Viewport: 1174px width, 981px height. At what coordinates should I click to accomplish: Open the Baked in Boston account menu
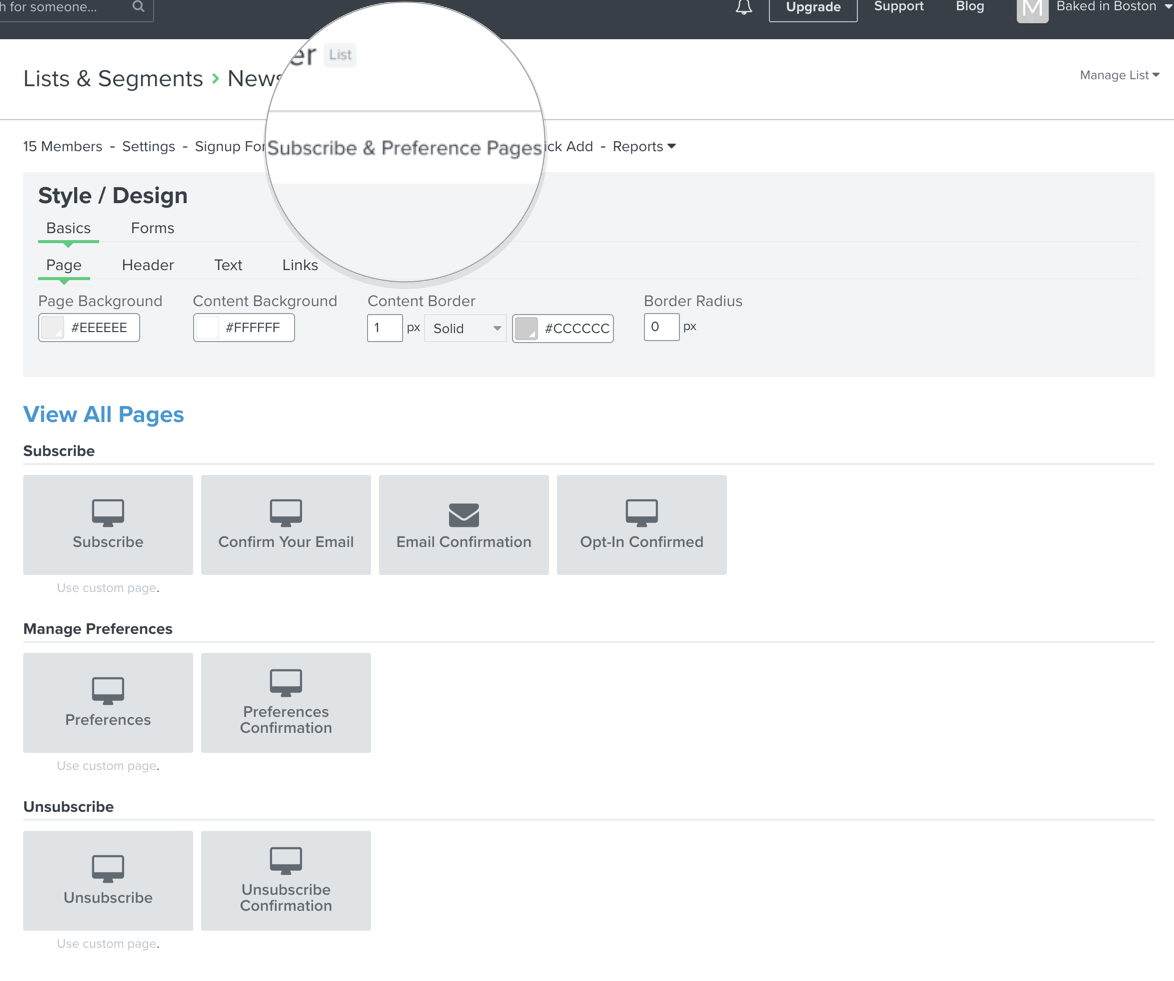pyautogui.click(x=1112, y=7)
